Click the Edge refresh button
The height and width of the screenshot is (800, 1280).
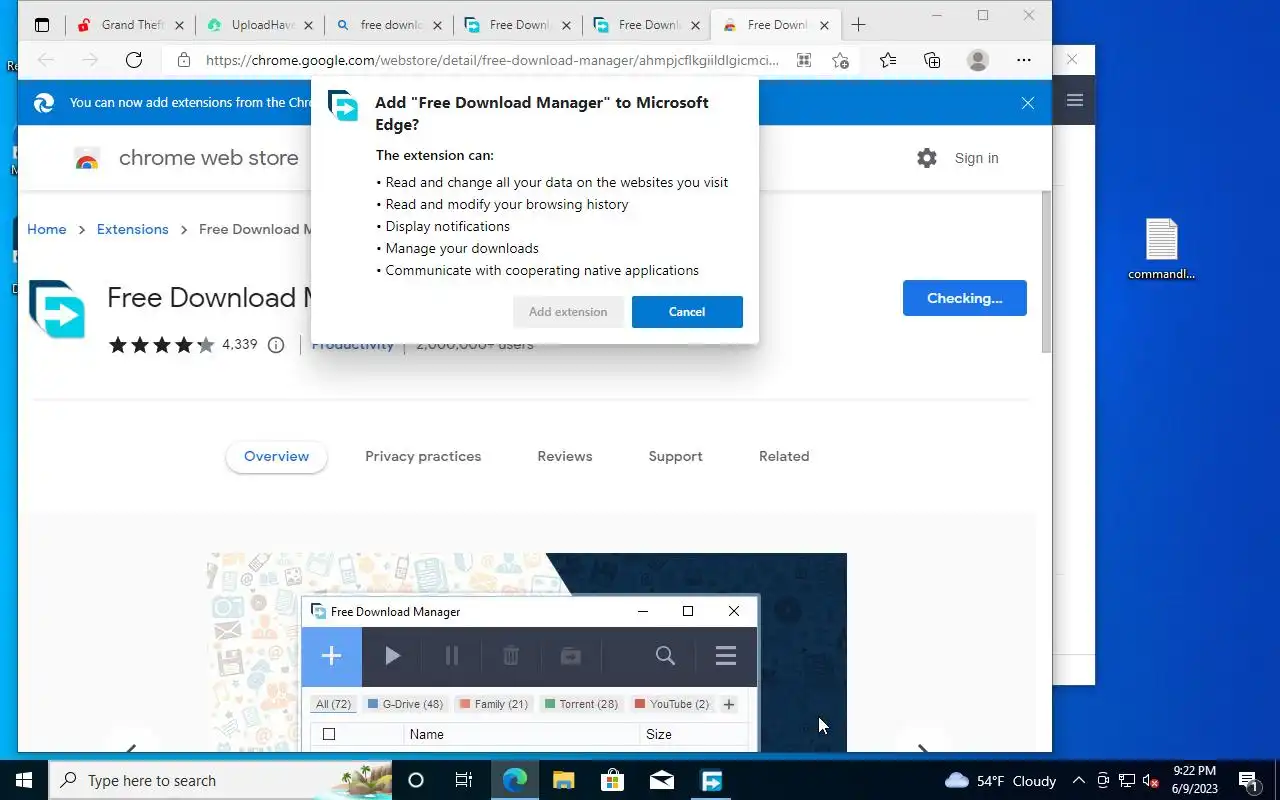click(x=134, y=60)
